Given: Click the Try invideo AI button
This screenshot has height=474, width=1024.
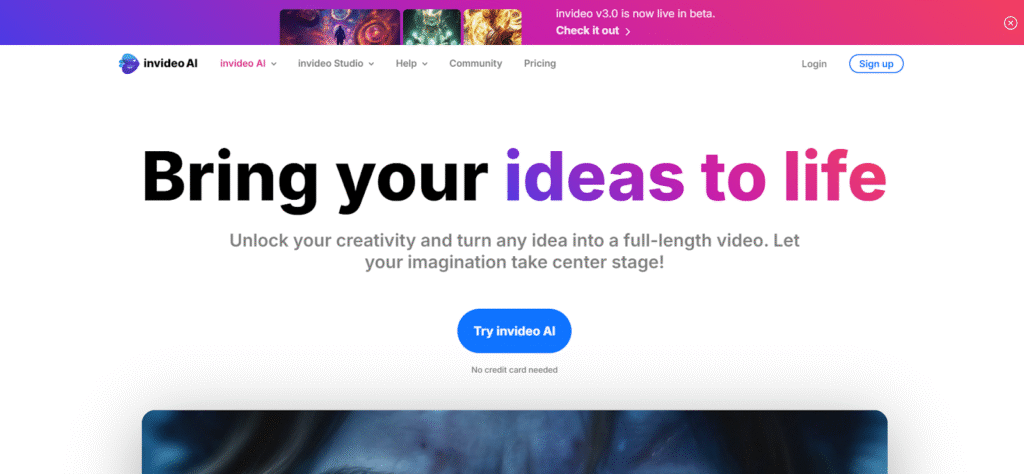Looking at the screenshot, I should click(514, 331).
